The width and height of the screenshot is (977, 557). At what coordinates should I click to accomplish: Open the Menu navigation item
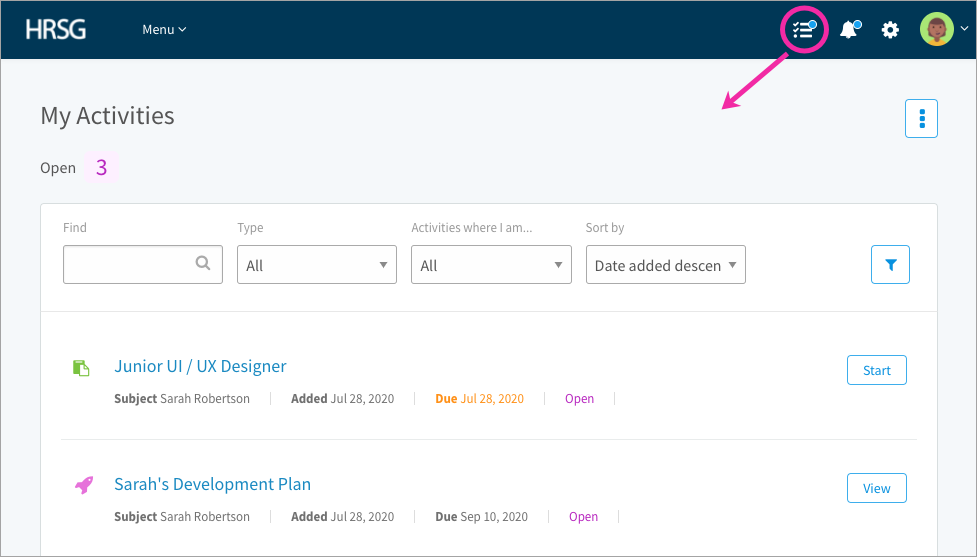164,29
